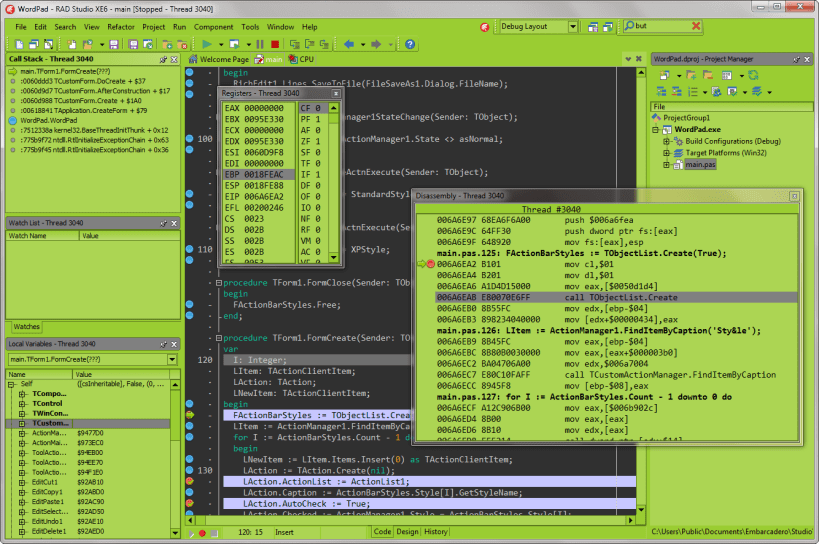The width and height of the screenshot is (819, 544).
Task: Pin the Call Stack panel
Action: point(163,59)
